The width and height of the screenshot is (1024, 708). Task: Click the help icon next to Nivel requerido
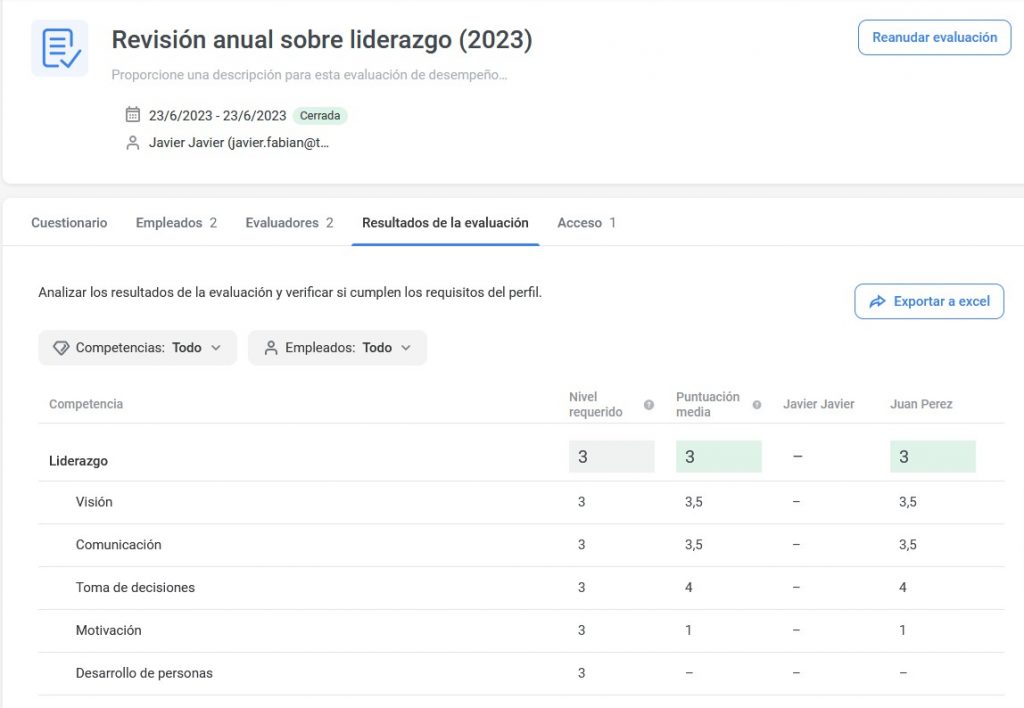(648, 404)
